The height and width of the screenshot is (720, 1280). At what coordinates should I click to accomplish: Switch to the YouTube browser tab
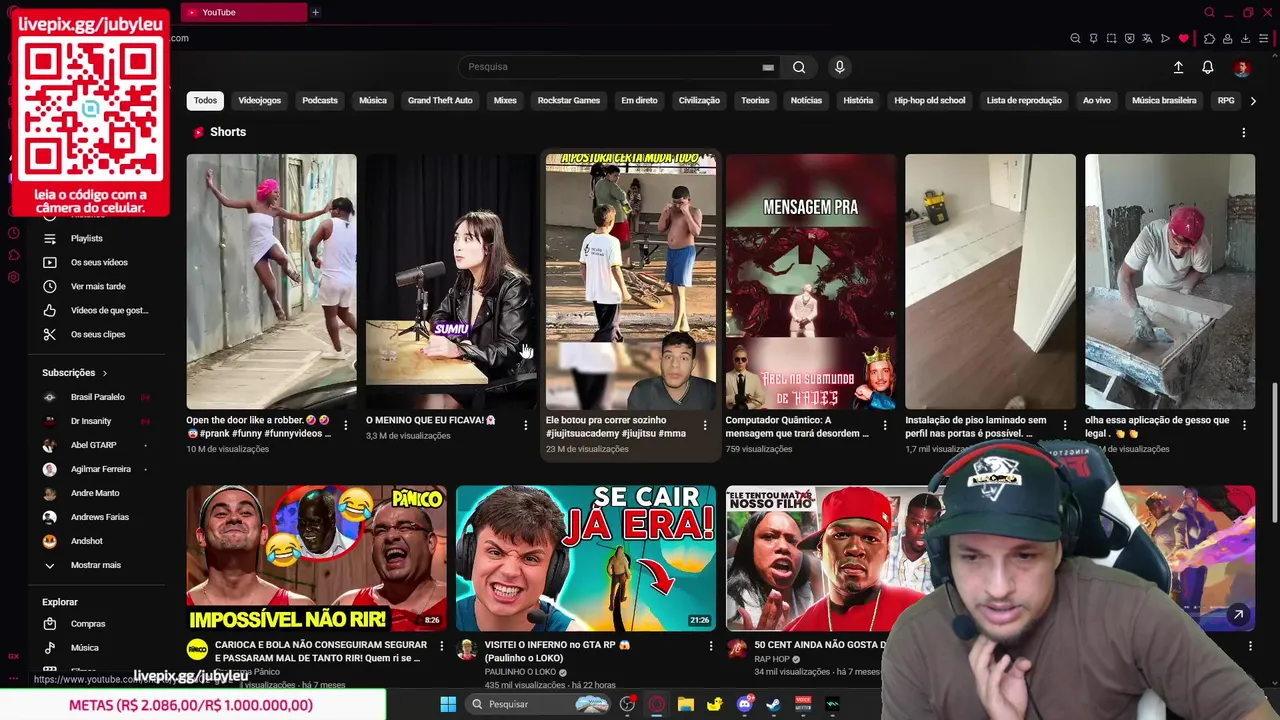tap(245, 12)
